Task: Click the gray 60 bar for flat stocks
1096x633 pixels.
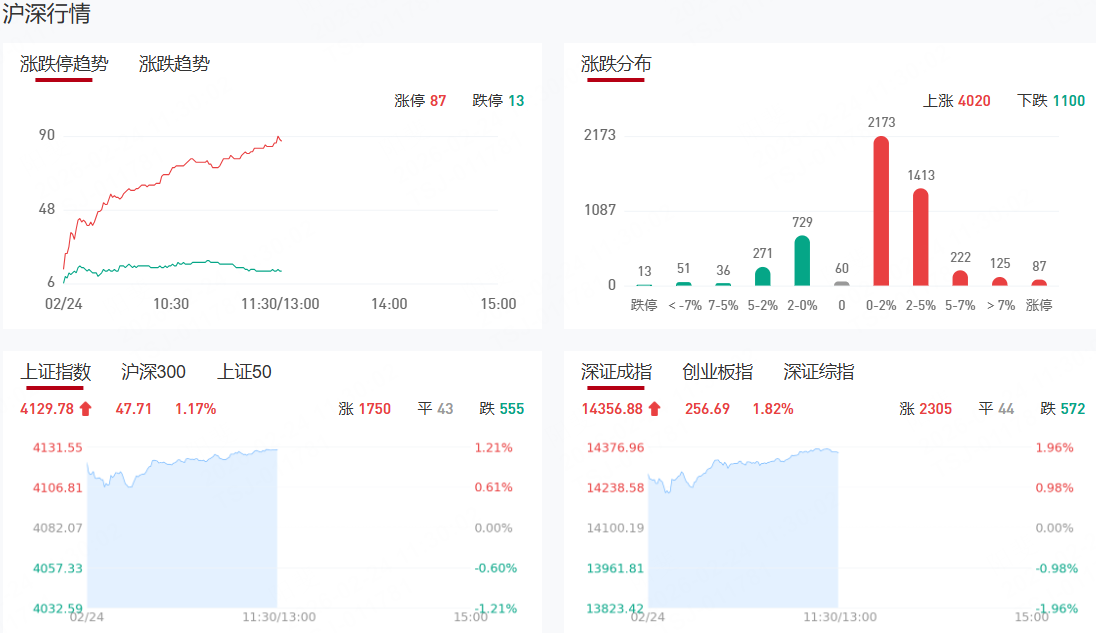Action: click(842, 284)
